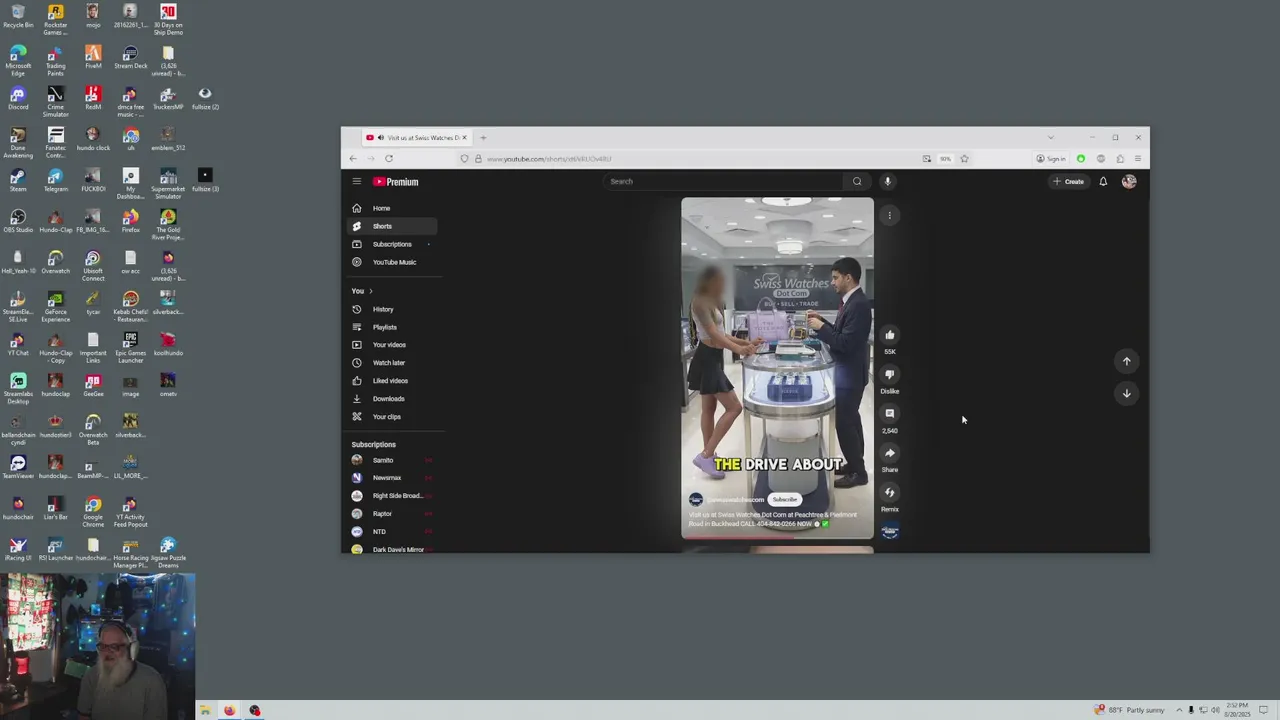Remix this Short
This screenshot has width=1280, height=720.
click(890, 492)
